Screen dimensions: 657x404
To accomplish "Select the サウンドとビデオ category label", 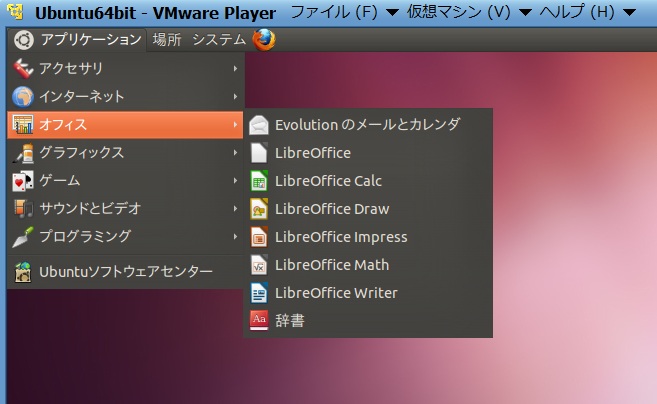I will (x=90, y=208).
